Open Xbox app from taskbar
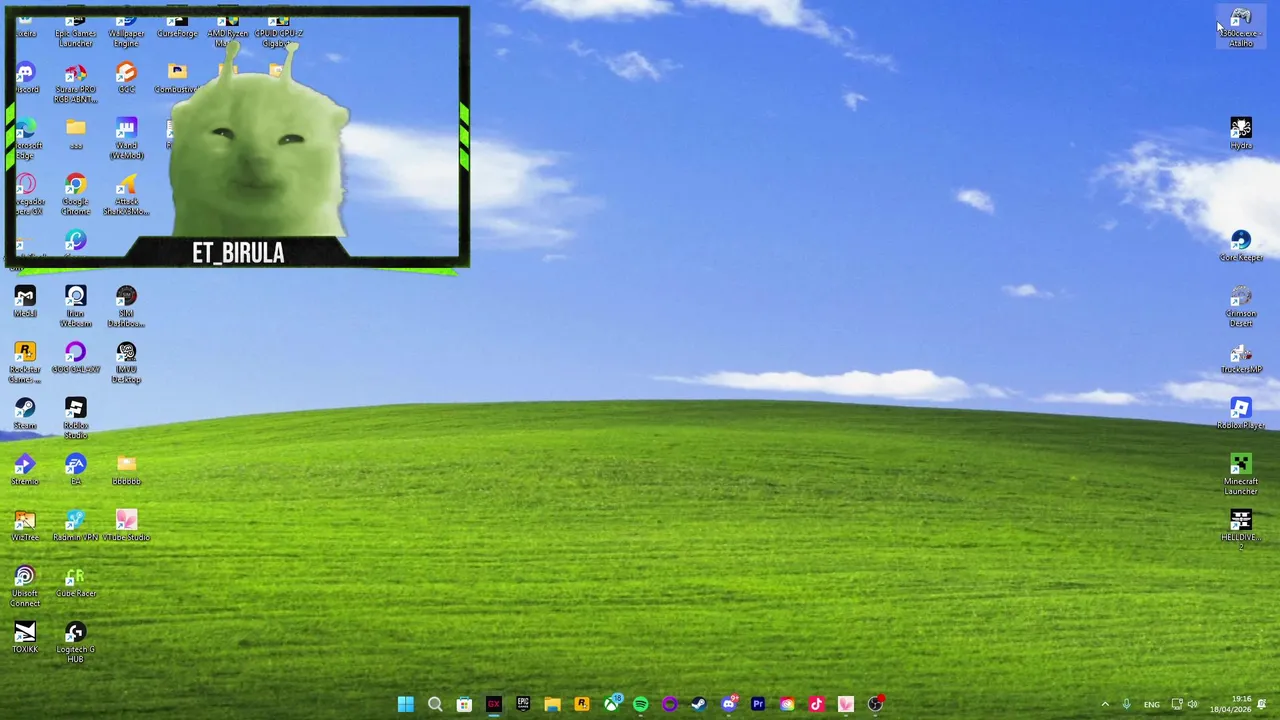The height and width of the screenshot is (720, 1280). click(x=611, y=704)
